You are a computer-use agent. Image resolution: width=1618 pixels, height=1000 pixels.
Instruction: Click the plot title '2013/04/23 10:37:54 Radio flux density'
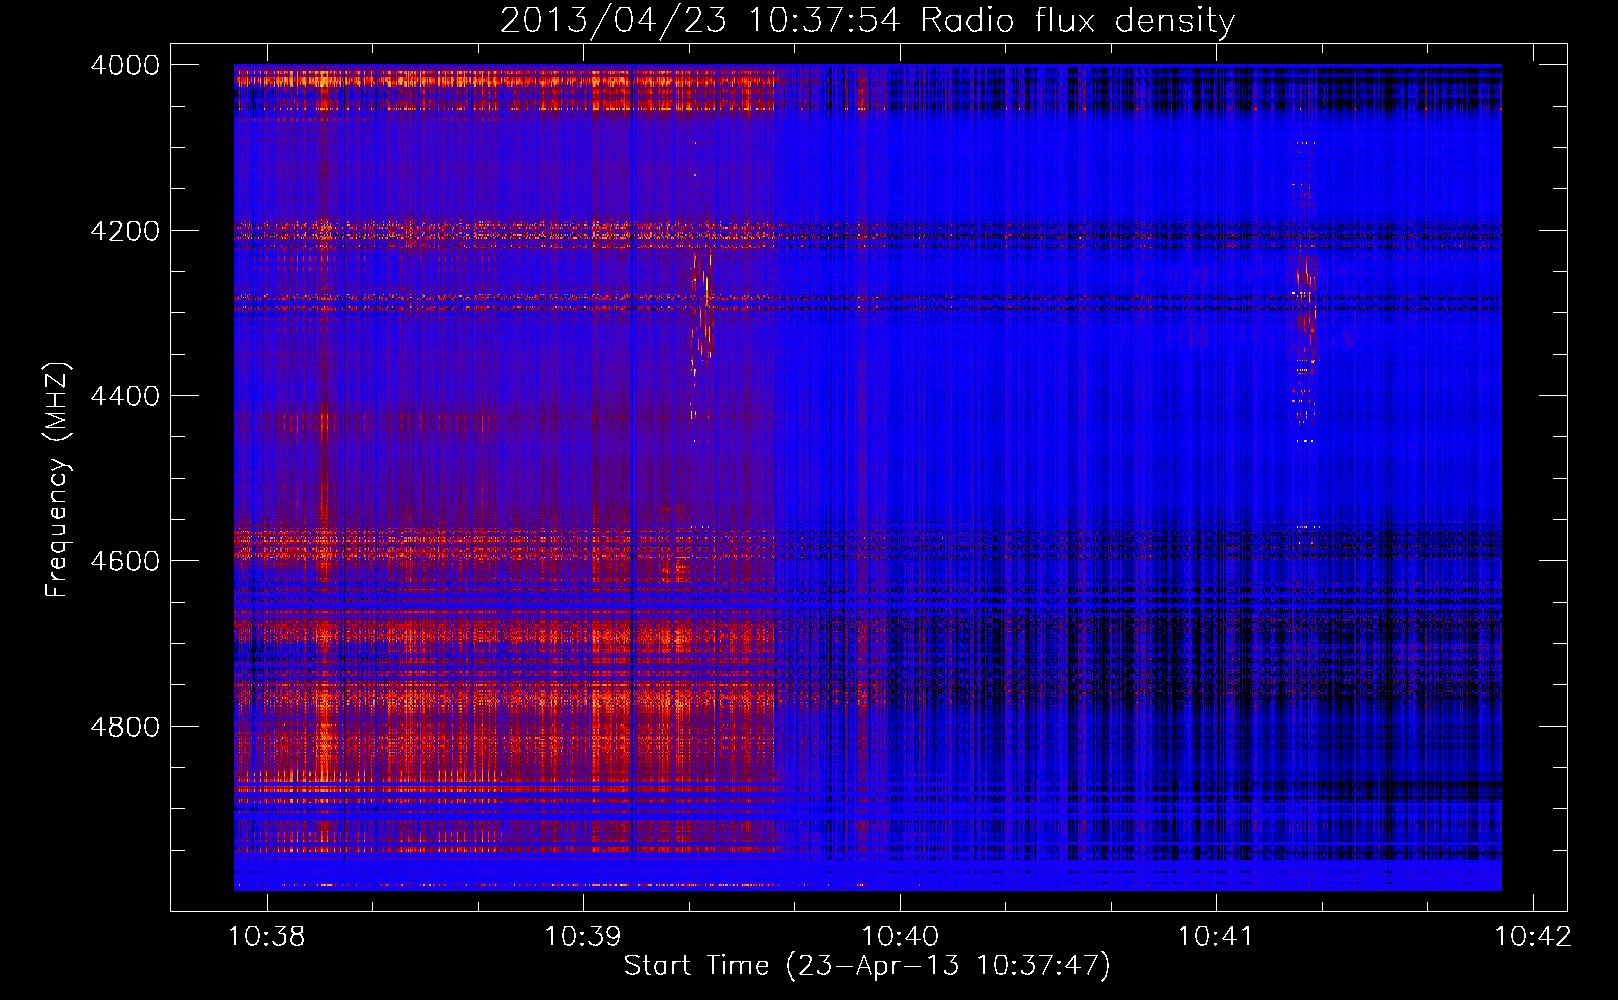[867, 20]
